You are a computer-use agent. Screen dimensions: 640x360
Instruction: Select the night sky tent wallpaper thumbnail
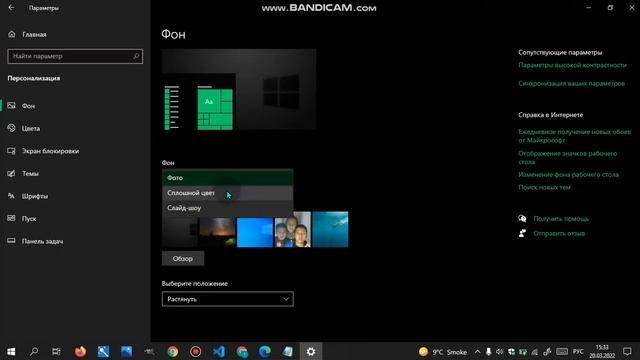218,232
